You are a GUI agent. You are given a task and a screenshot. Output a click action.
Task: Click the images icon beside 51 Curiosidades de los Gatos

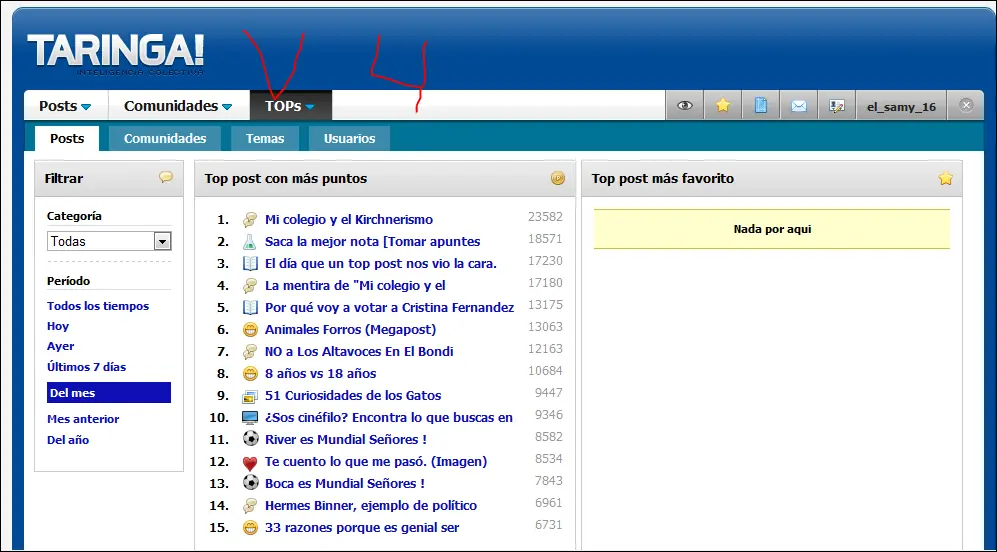point(250,396)
